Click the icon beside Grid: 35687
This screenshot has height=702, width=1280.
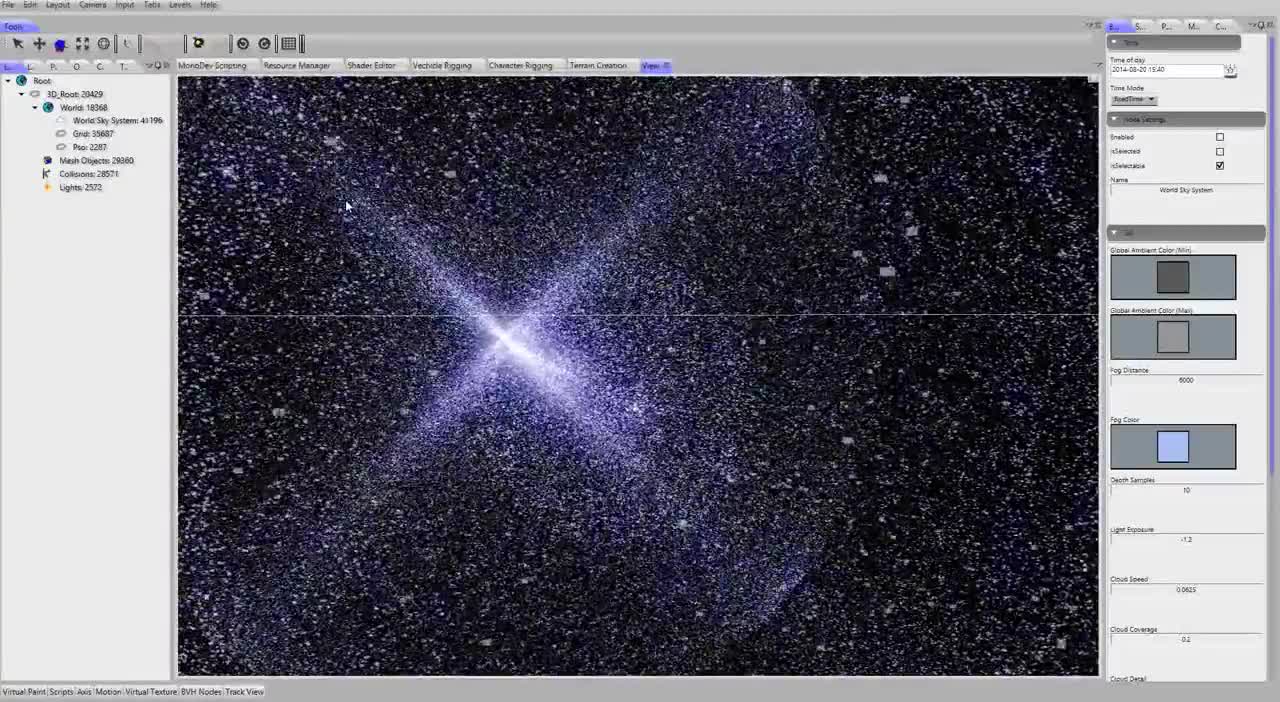(x=61, y=133)
